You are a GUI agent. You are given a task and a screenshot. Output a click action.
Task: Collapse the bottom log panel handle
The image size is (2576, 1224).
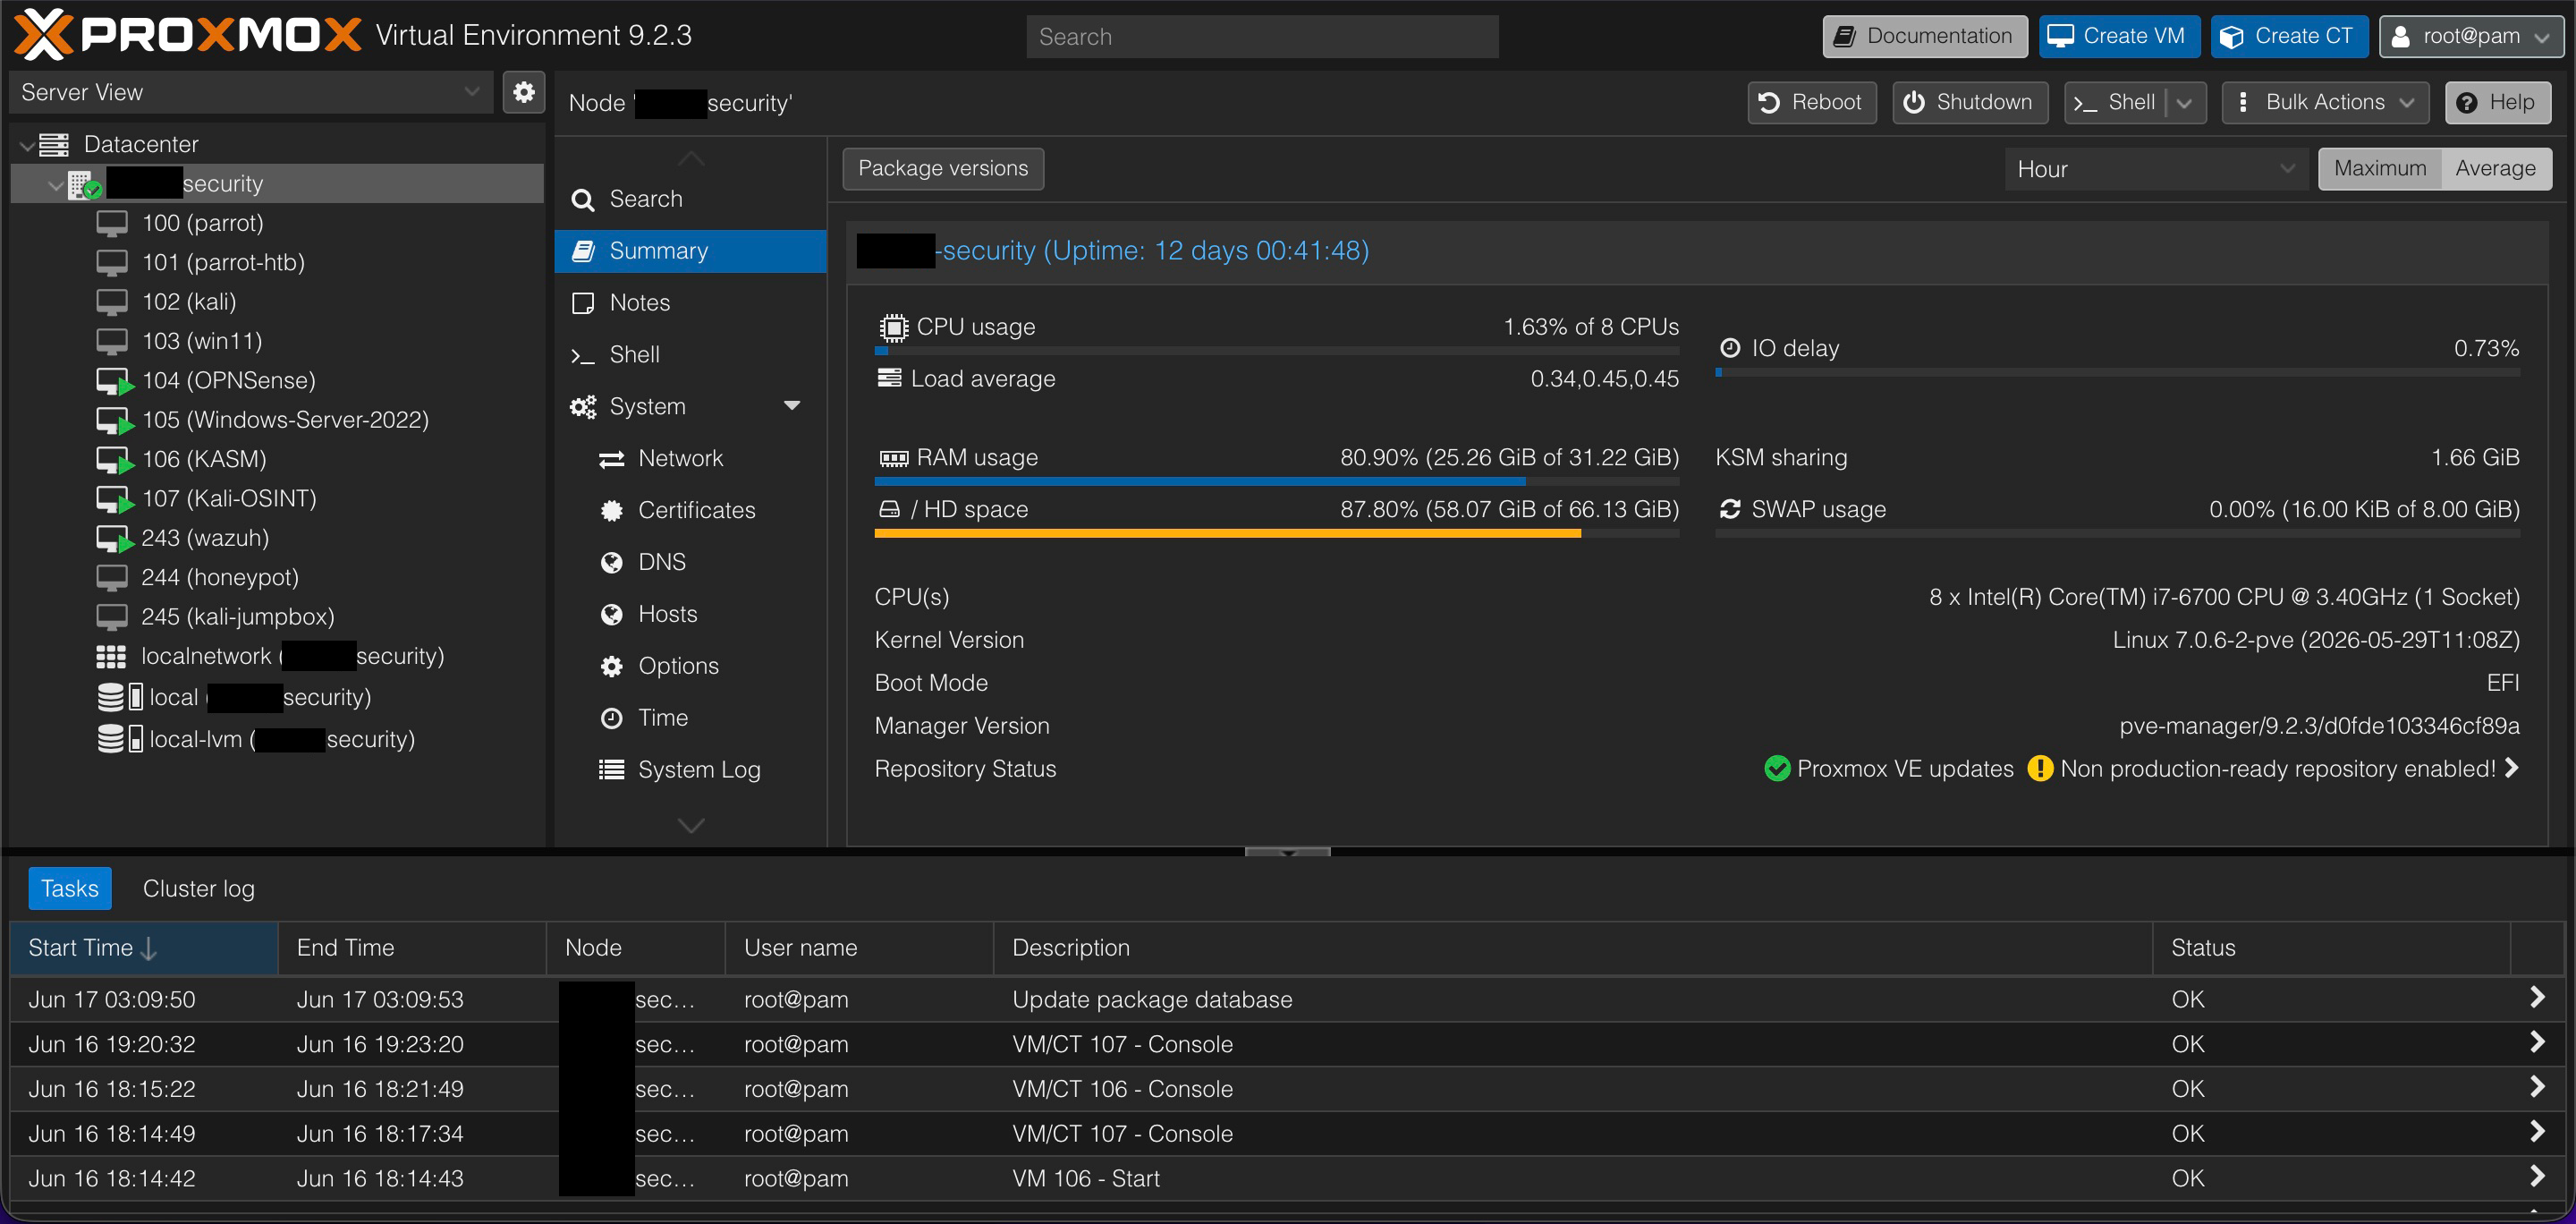[1287, 852]
